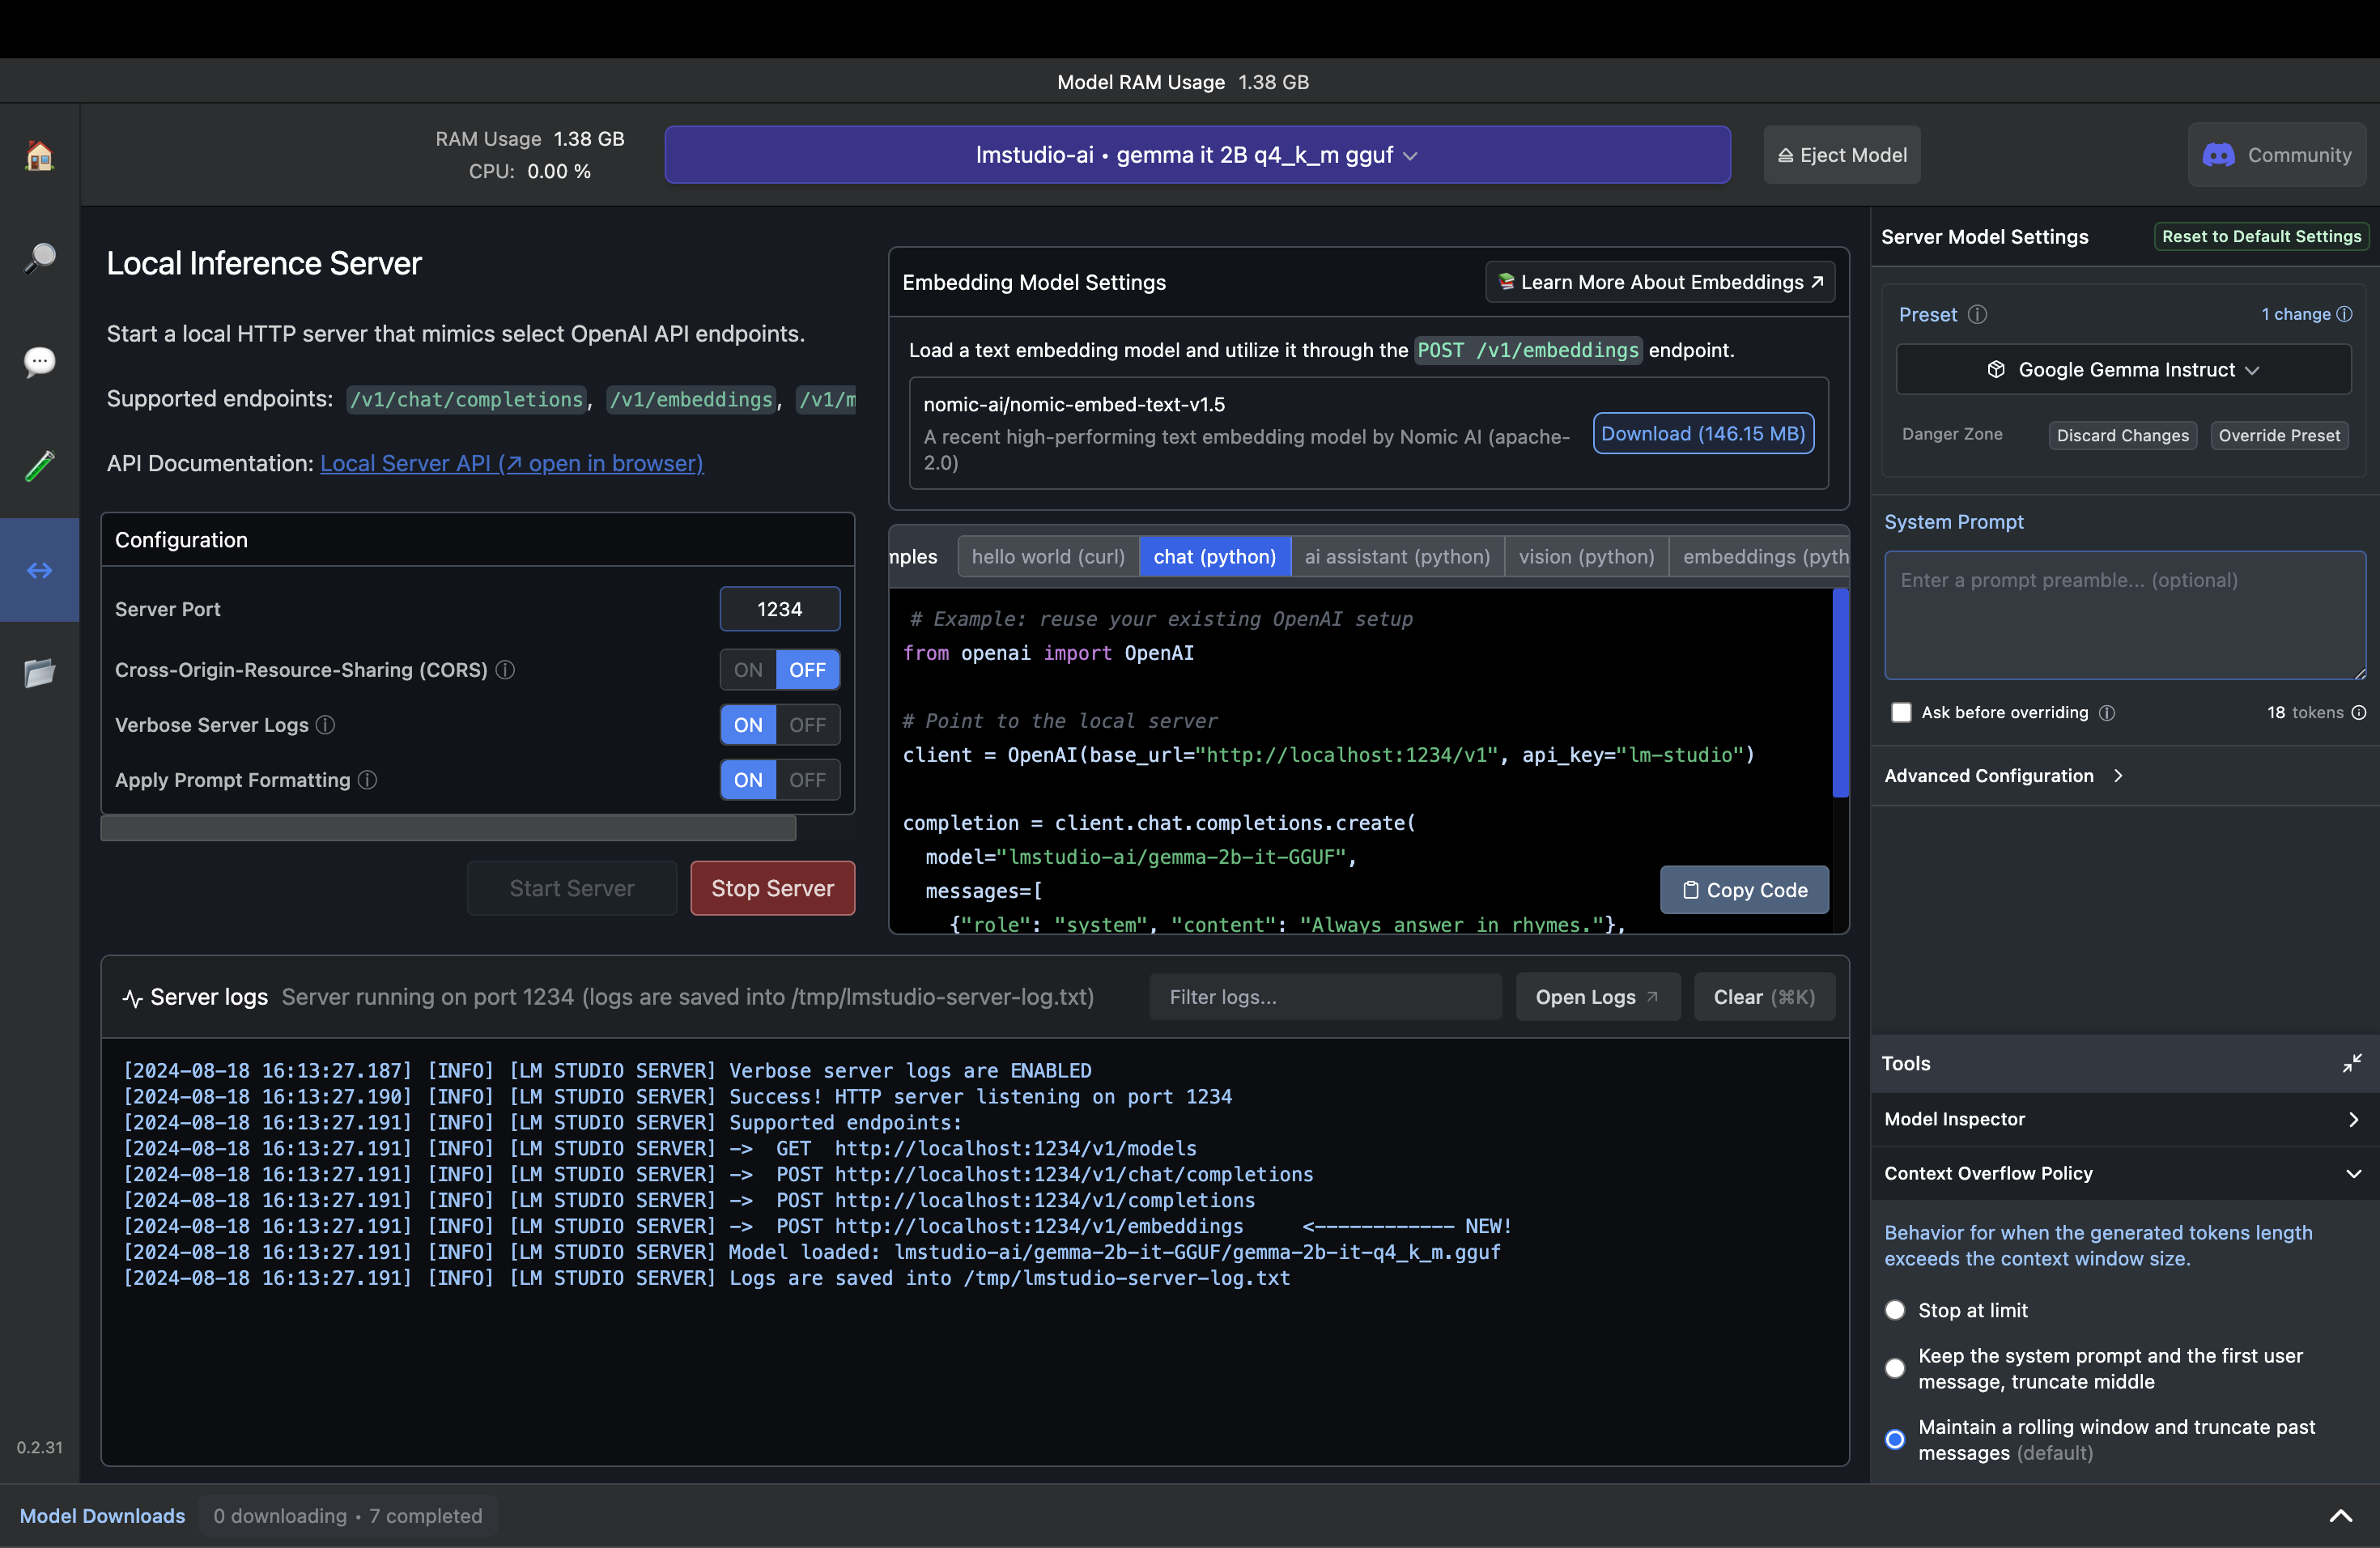Set Apply Prompt Formatting to OFF
The width and height of the screenshot is (2380, 1548).
point(807,780)
